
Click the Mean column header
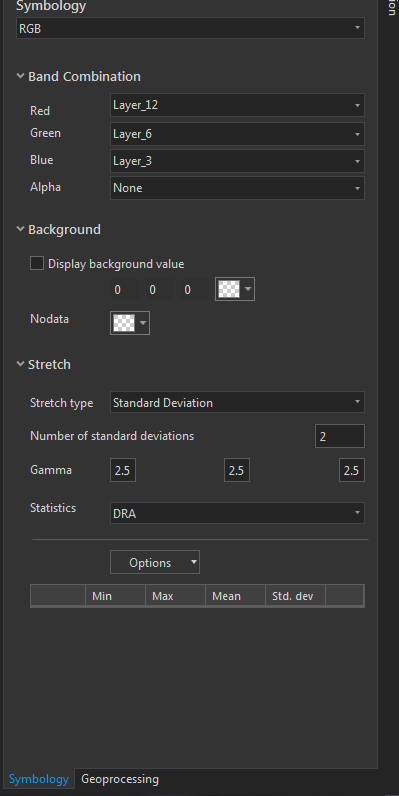pyautogui.click(x=235, y=596)
